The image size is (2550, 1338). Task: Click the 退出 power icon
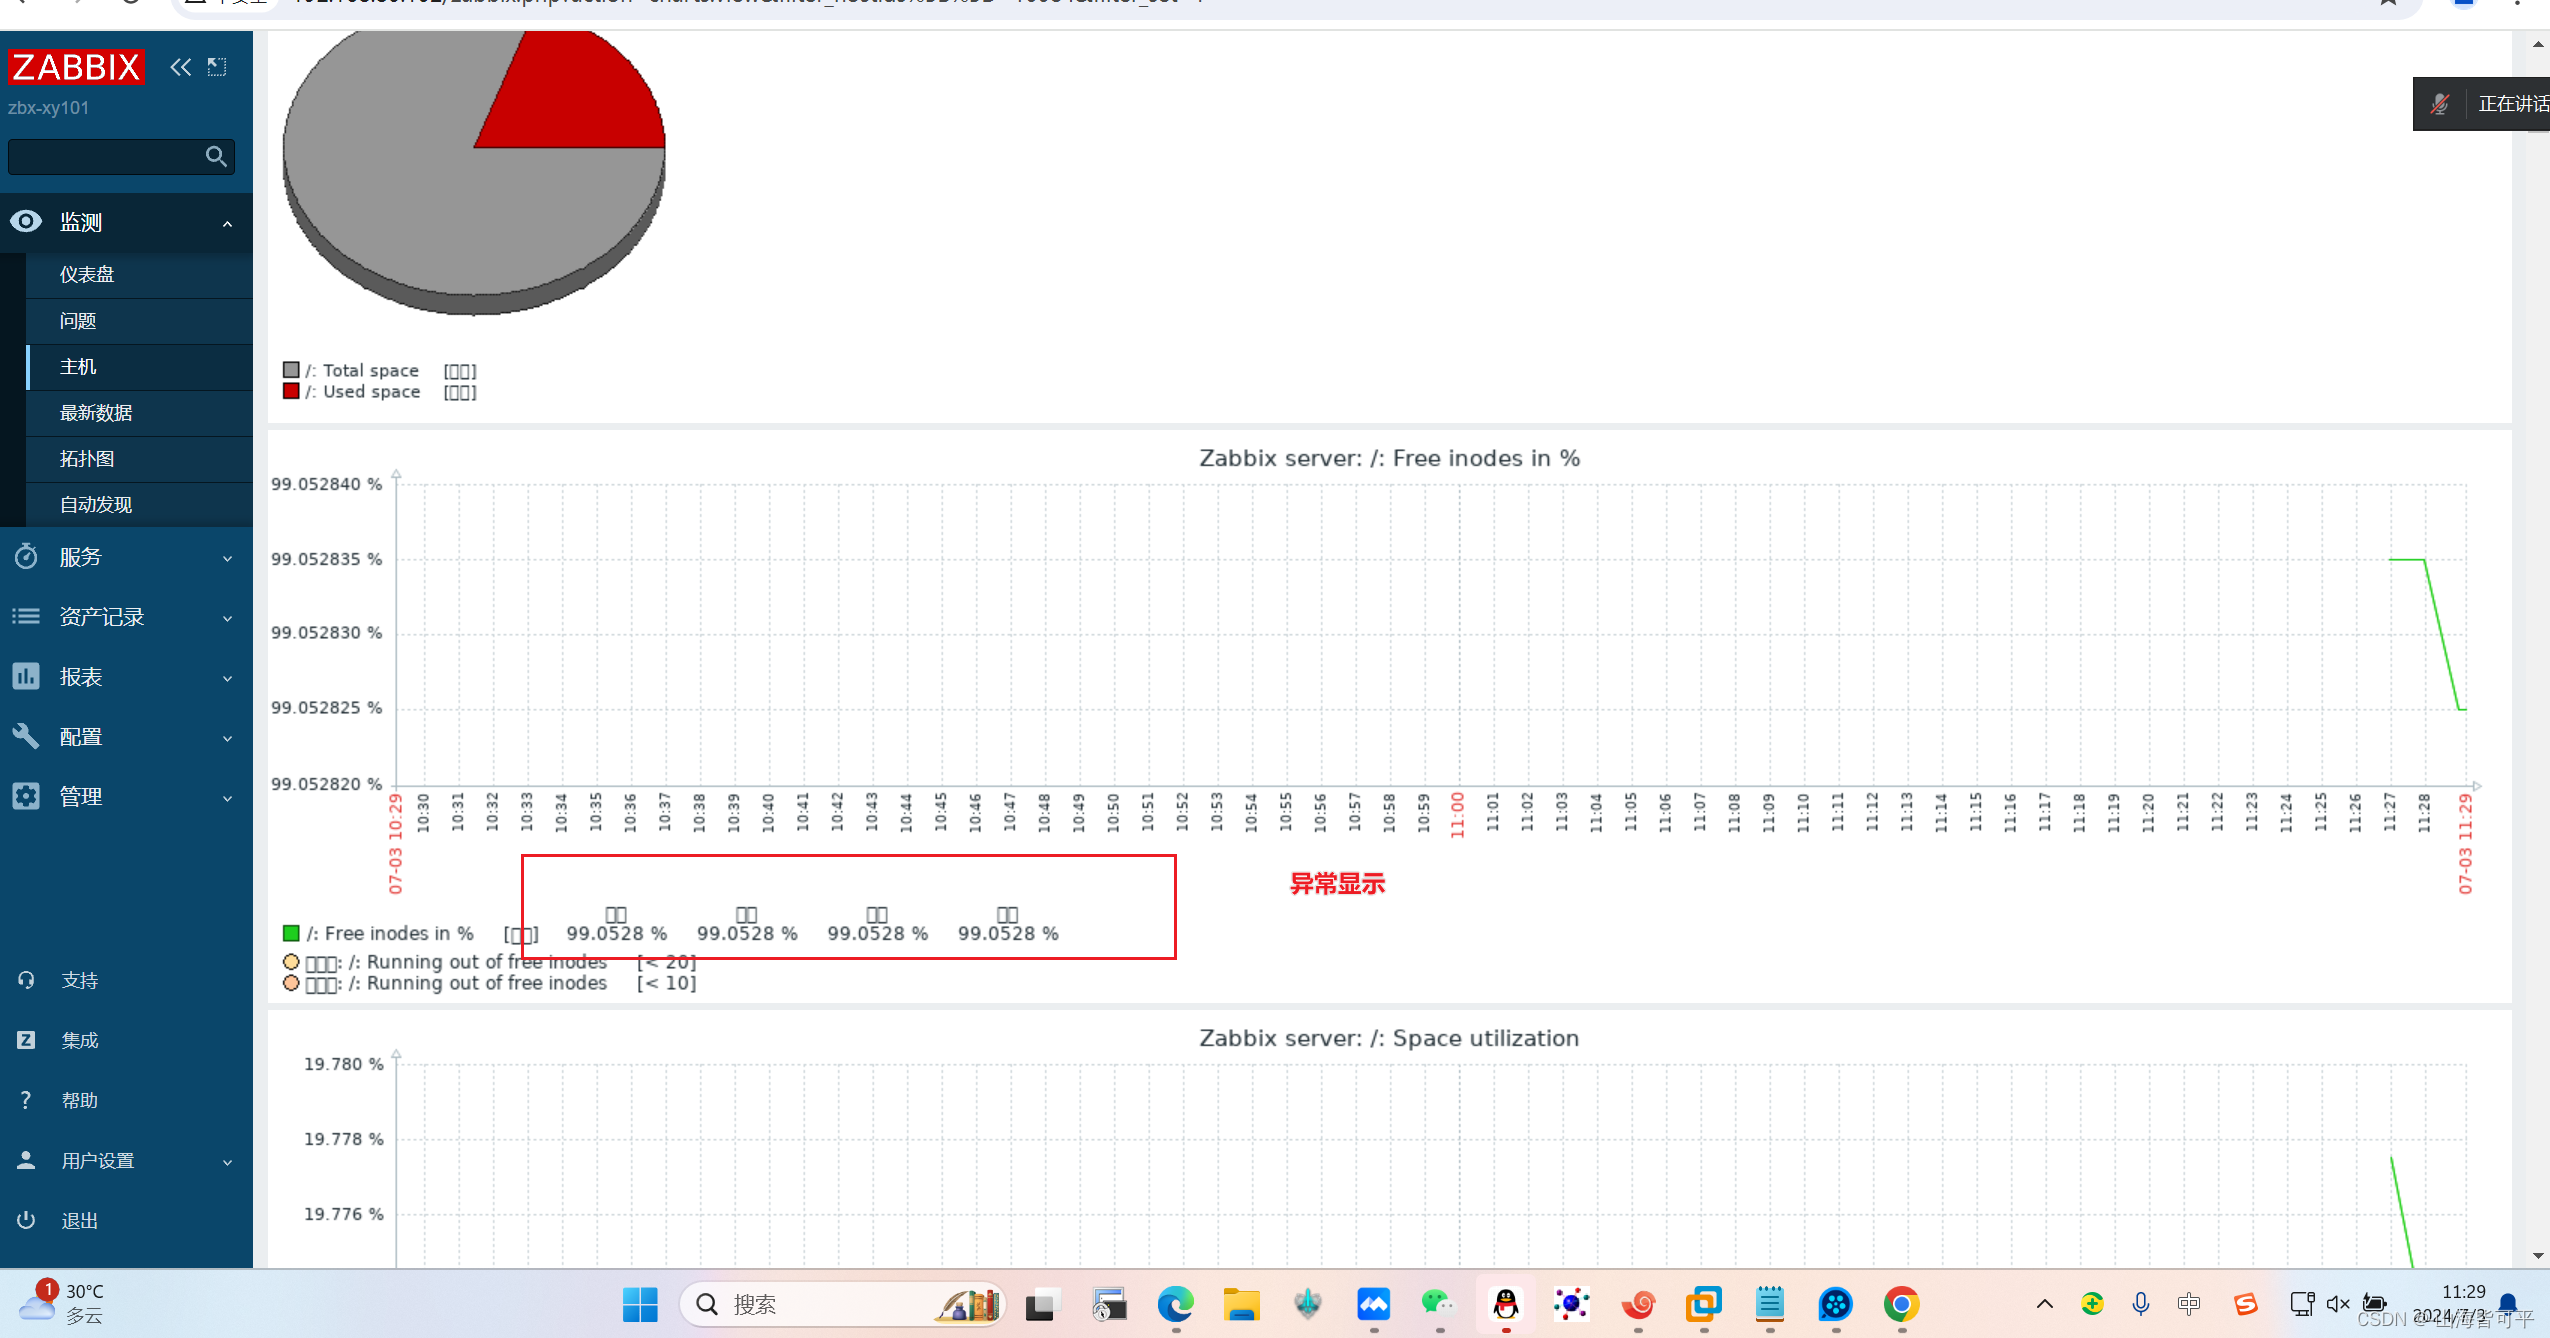click(26, 1220)
